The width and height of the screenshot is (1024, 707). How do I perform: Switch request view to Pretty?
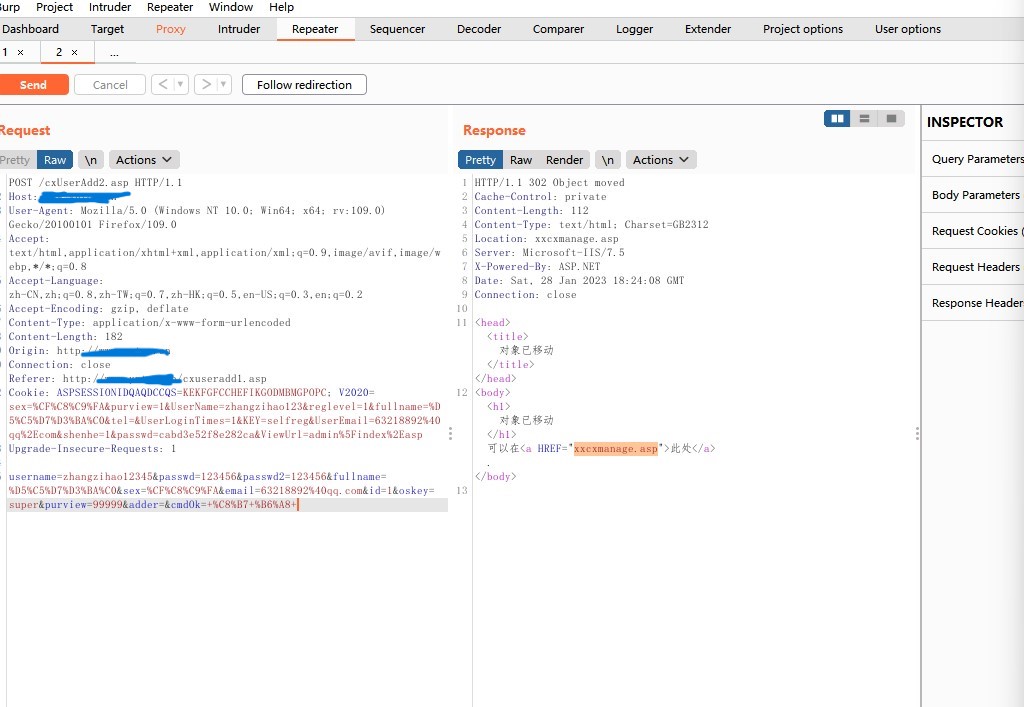(16, 160)
